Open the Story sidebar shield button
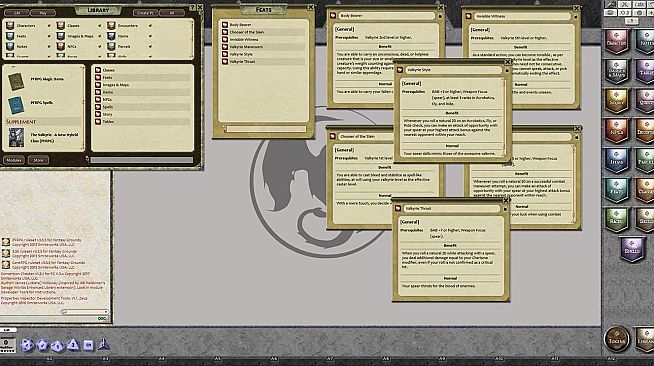Screen dimensions: 654x366 (x=616, y=101)
